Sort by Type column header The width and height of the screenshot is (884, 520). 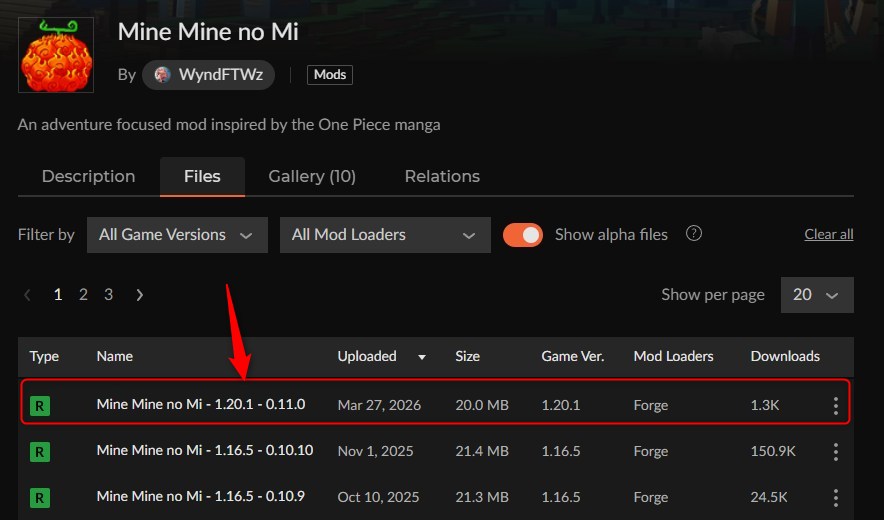[x=44, y=356]
